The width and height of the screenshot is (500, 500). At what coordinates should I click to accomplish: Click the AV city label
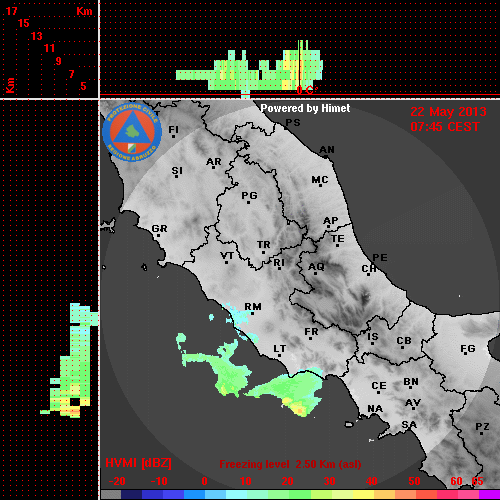[413, 403]
